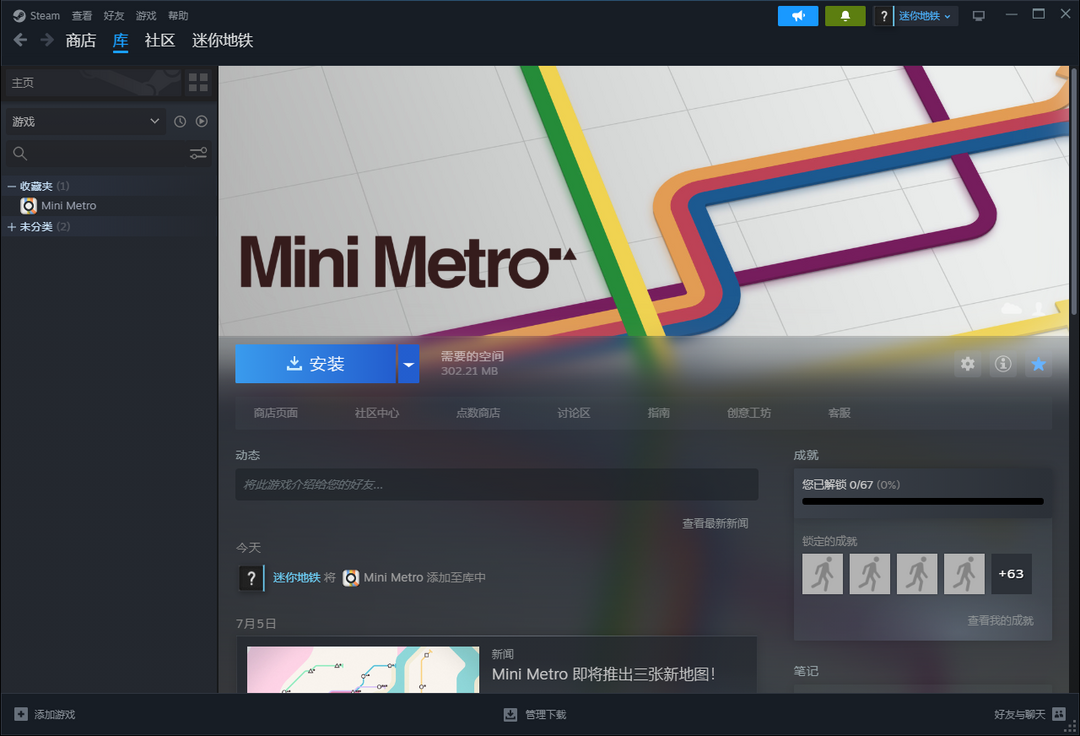Open the 讨论区 link
The image size is (1080, 736).
(x=574, y=413)
